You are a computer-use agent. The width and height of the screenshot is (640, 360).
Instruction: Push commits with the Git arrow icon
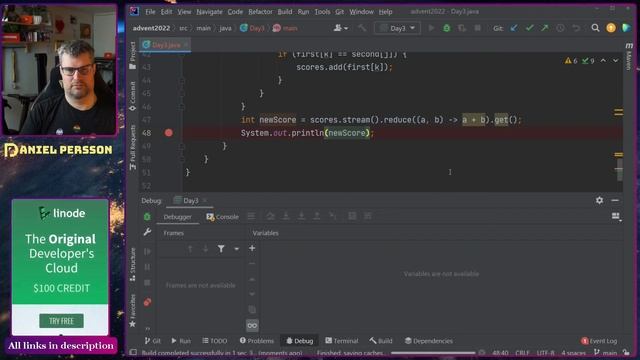(x=545, y=28)
